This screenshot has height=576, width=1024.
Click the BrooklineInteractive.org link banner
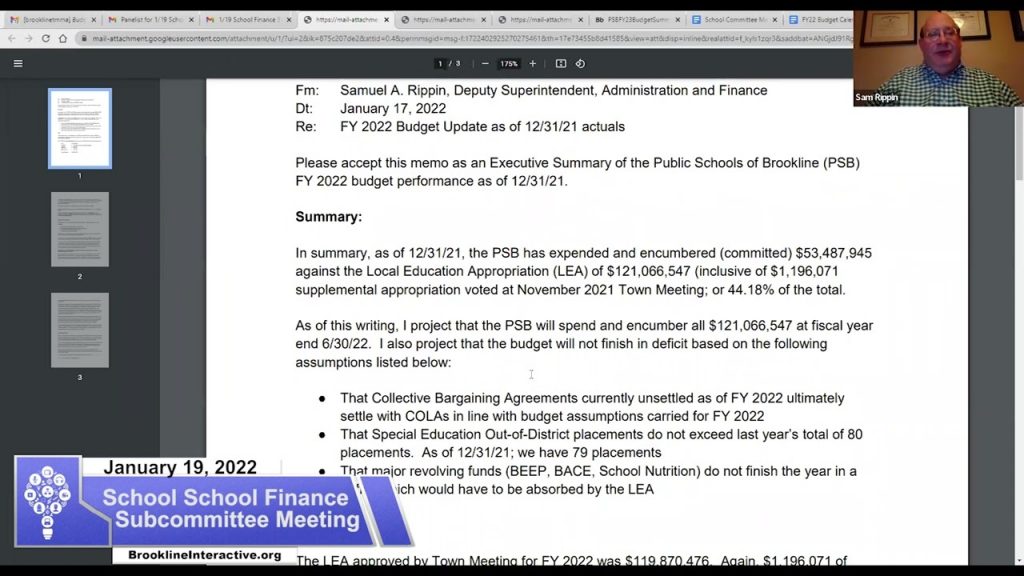tap(204, 555)
